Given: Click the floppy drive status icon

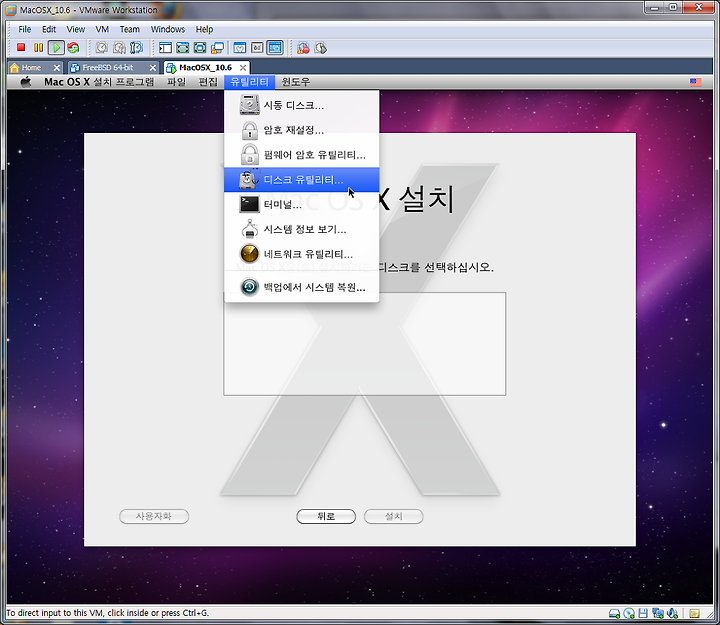Looking at the screenshot, I should click(x=643, y=613).
